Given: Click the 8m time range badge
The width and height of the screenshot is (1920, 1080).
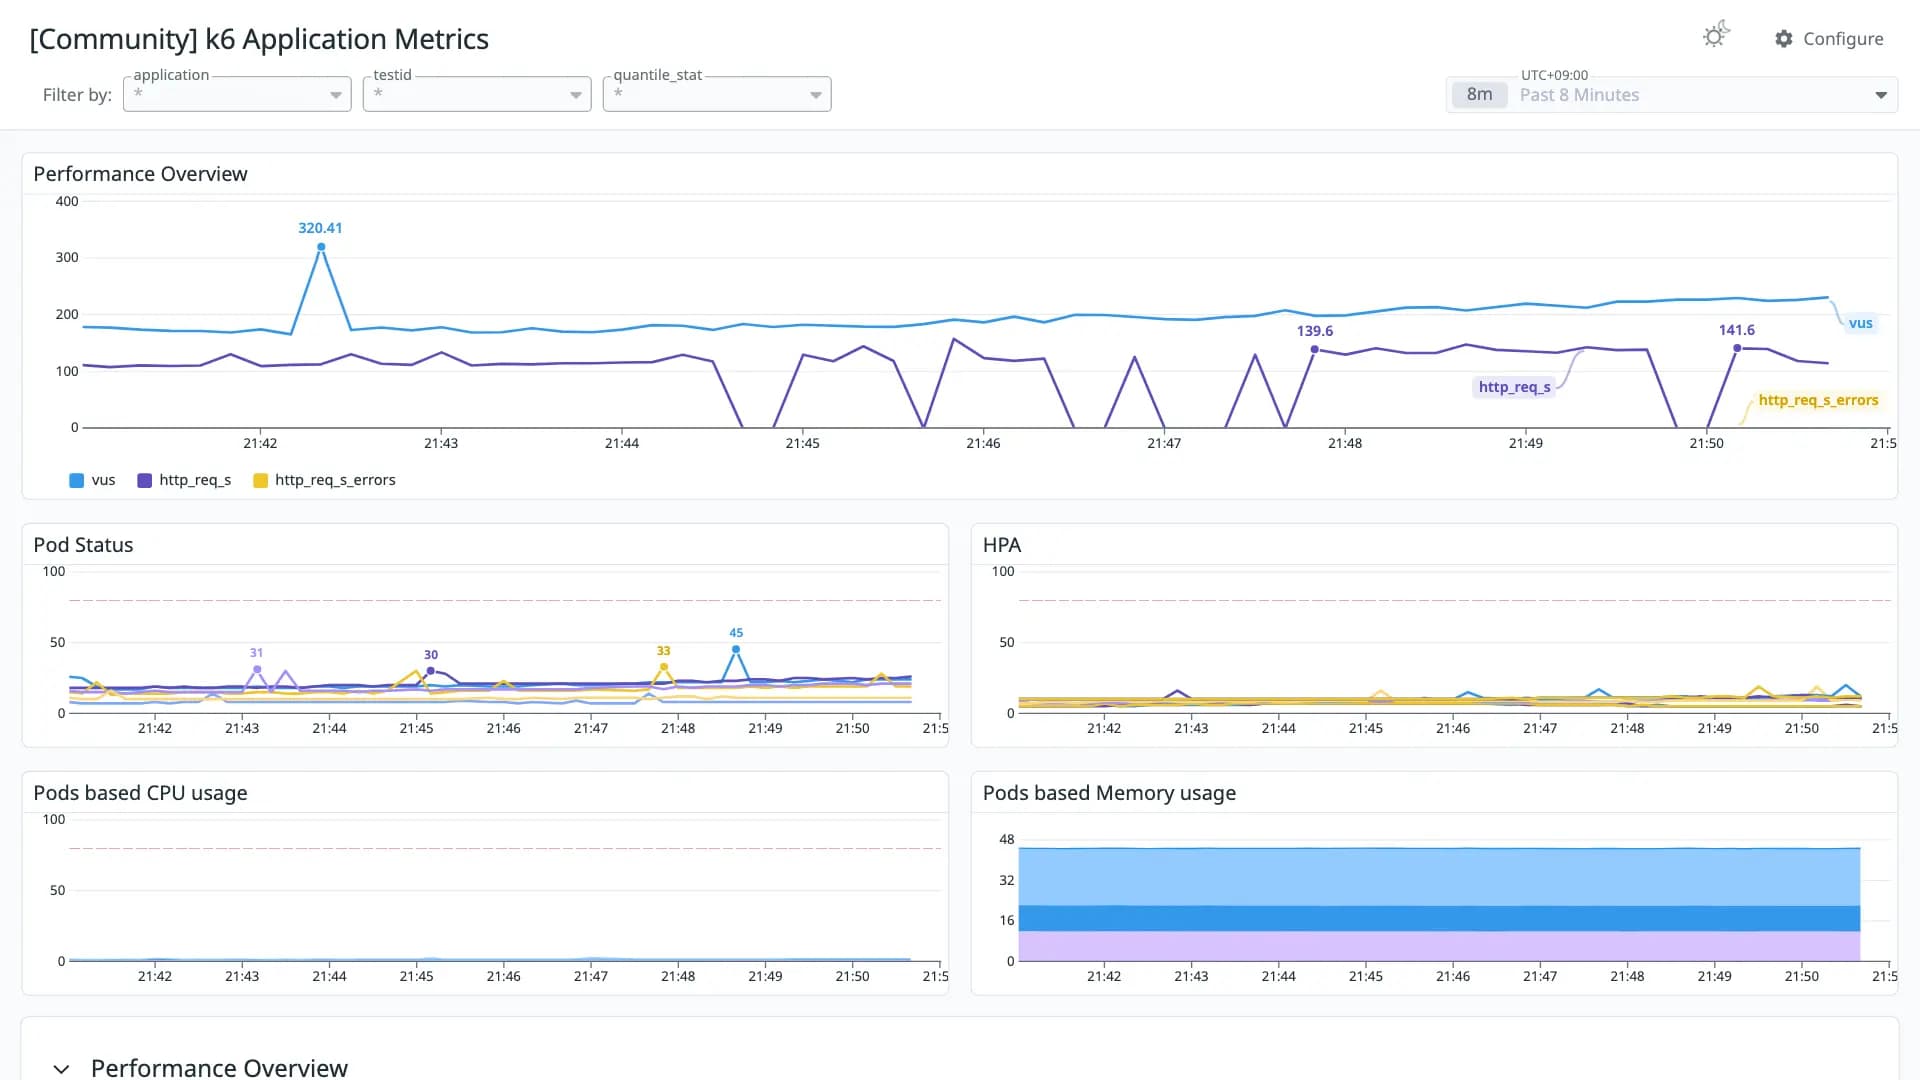Looking at the screenshot, I should [x=1479, y=95].
